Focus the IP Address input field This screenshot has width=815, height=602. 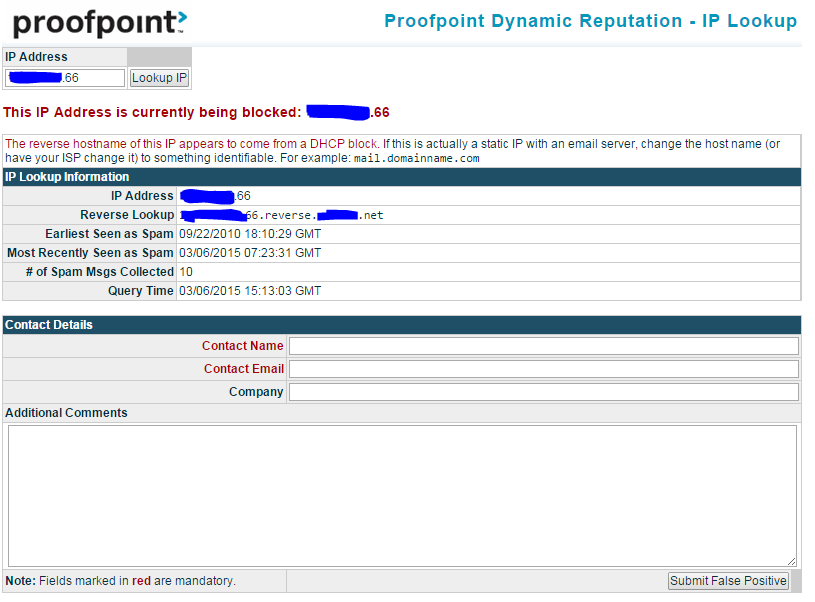[x=65, y=78]
